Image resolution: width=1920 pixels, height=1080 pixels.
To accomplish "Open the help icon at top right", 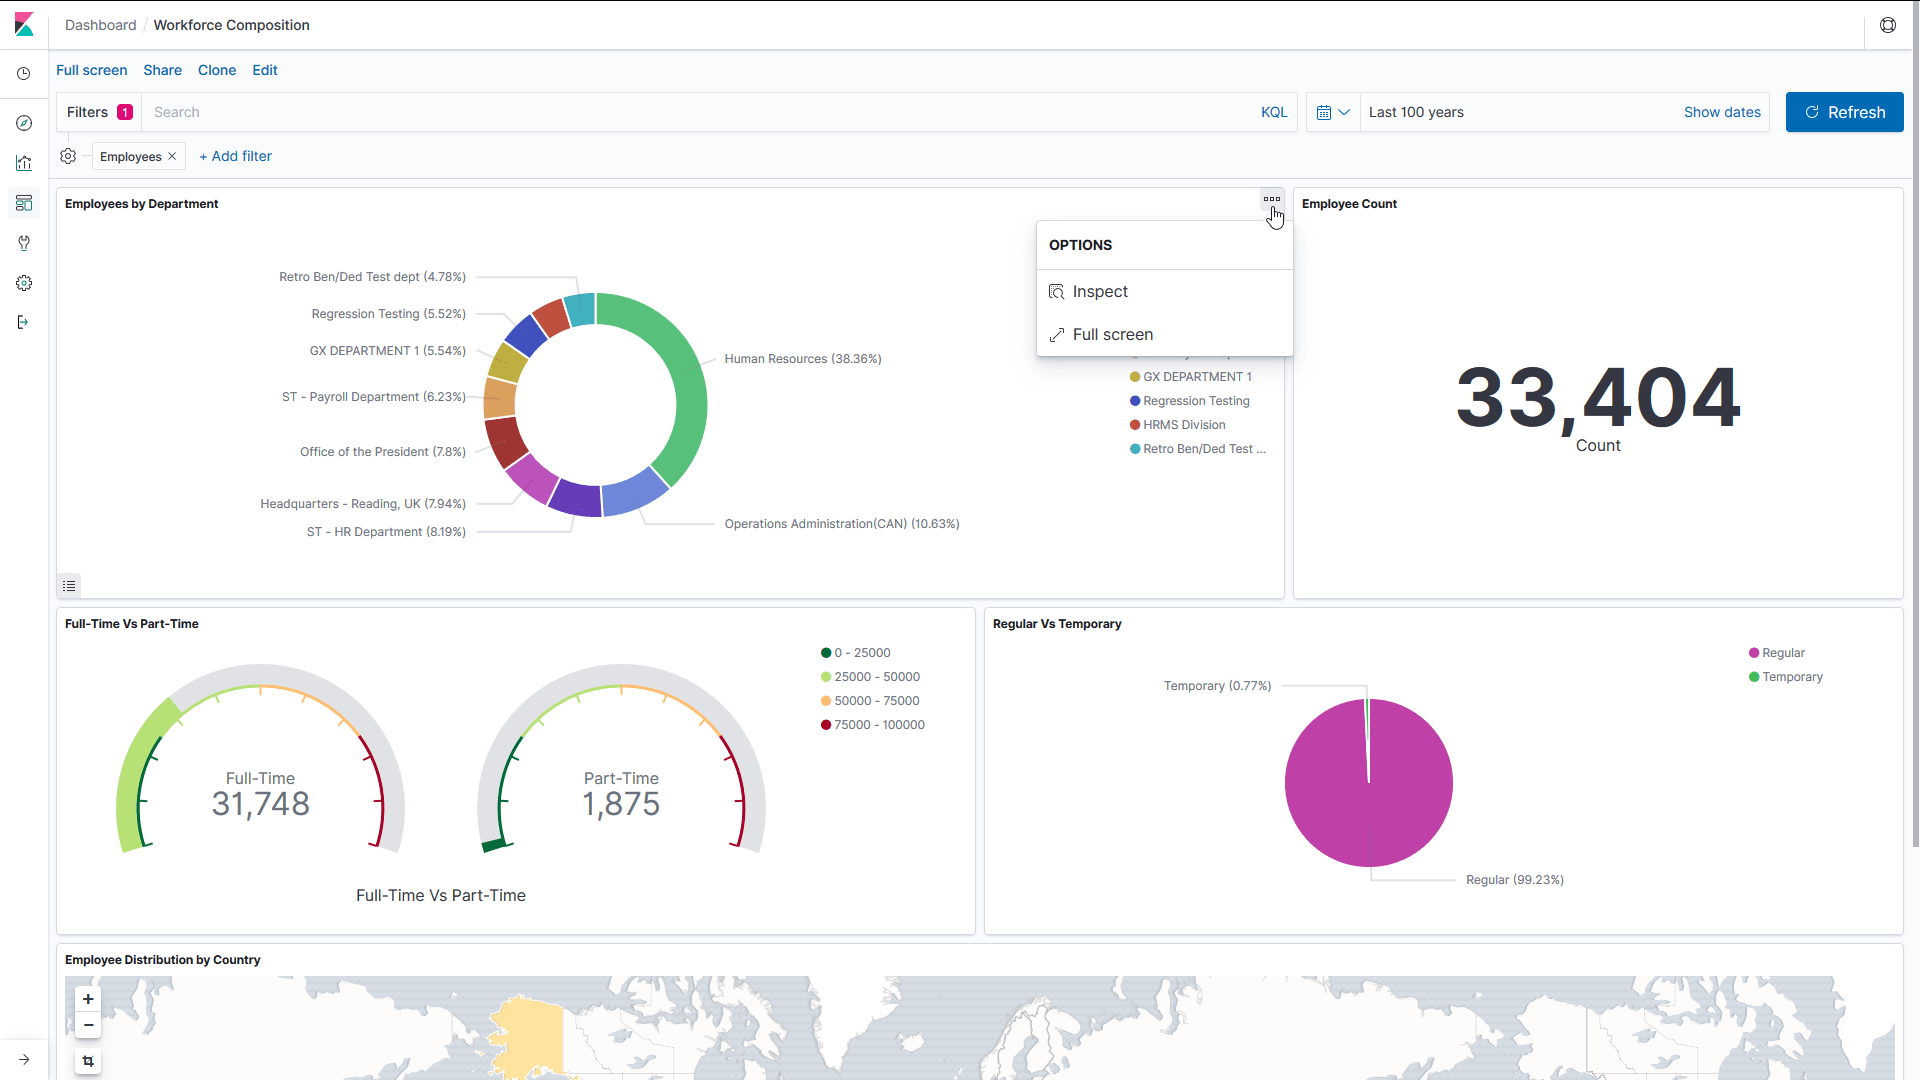I will point(1888,25).
